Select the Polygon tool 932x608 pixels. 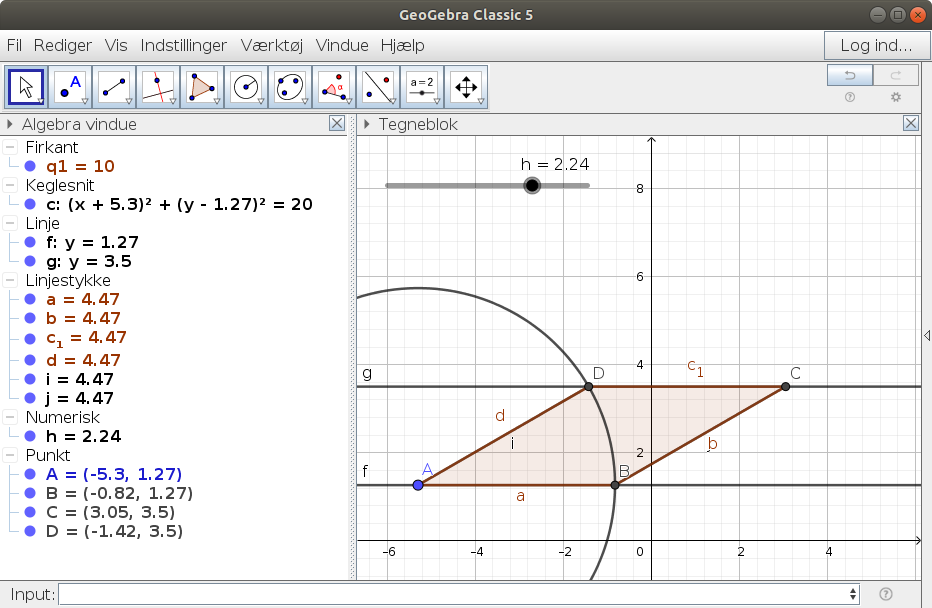pos(202,87)
